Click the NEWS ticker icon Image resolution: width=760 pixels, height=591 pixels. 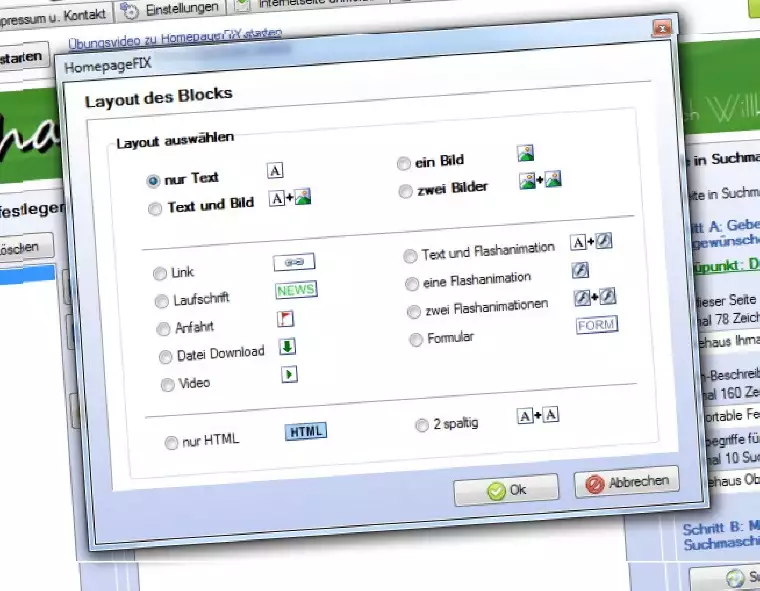296,290
